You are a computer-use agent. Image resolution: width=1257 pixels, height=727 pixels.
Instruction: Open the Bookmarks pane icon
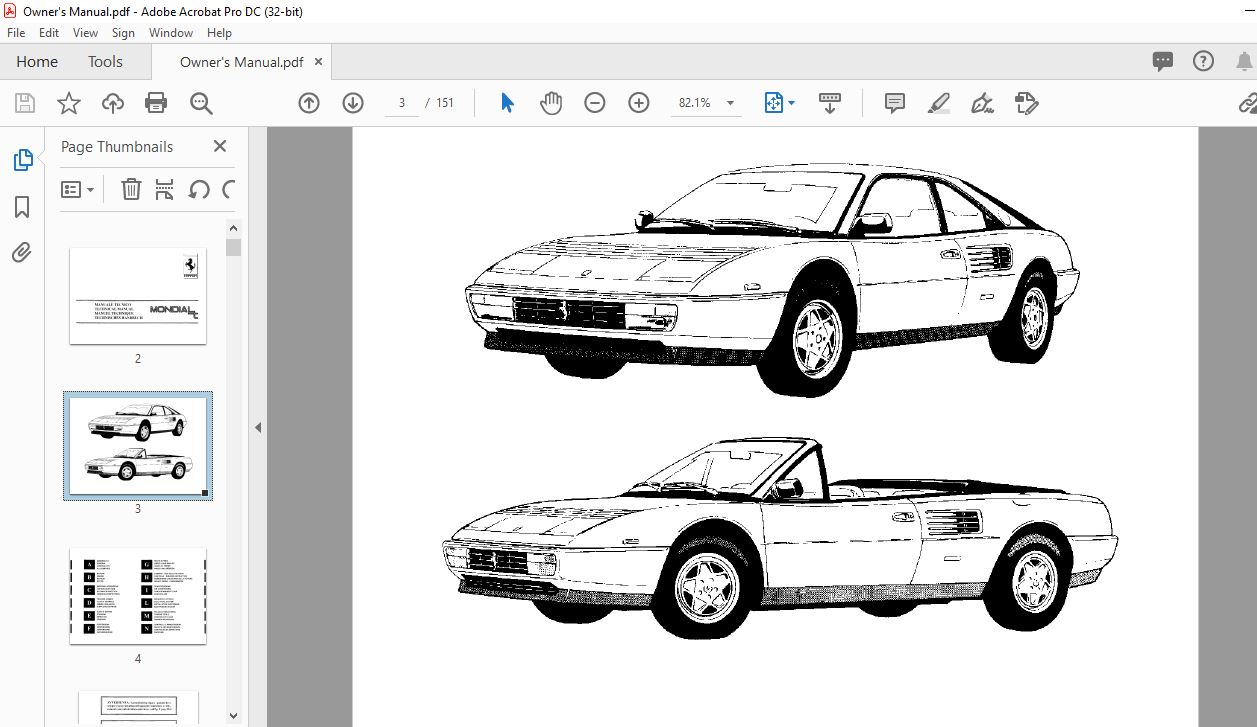(x=22, y=207)
